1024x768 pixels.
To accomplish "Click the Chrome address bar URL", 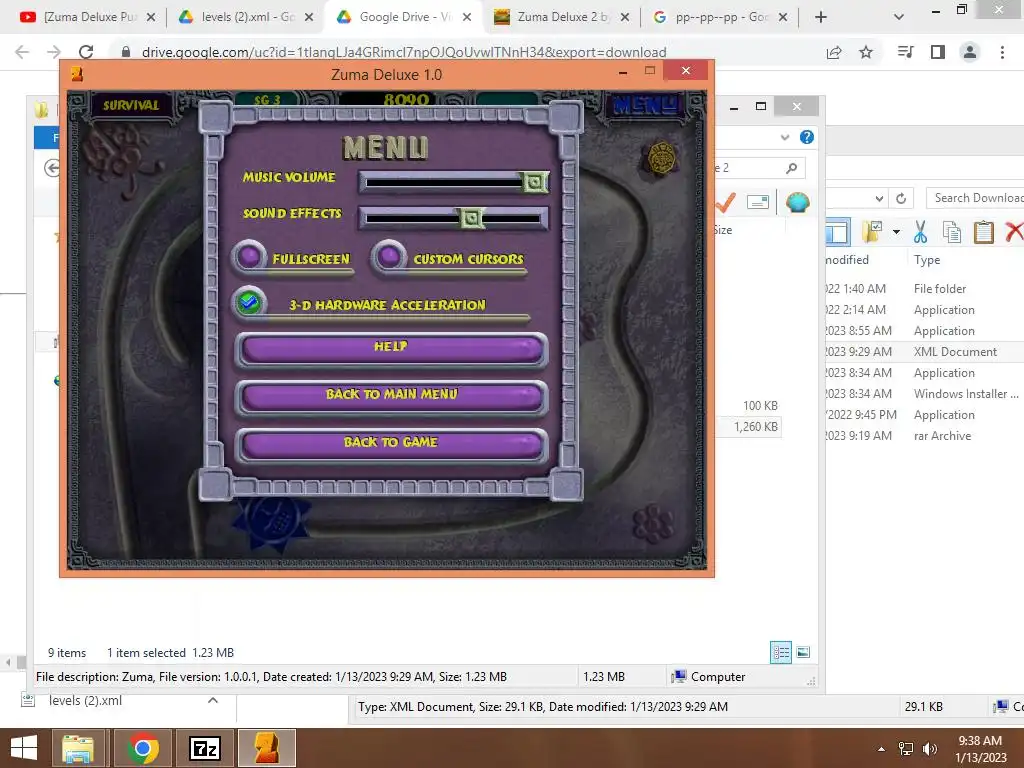I will click(404, 52).
